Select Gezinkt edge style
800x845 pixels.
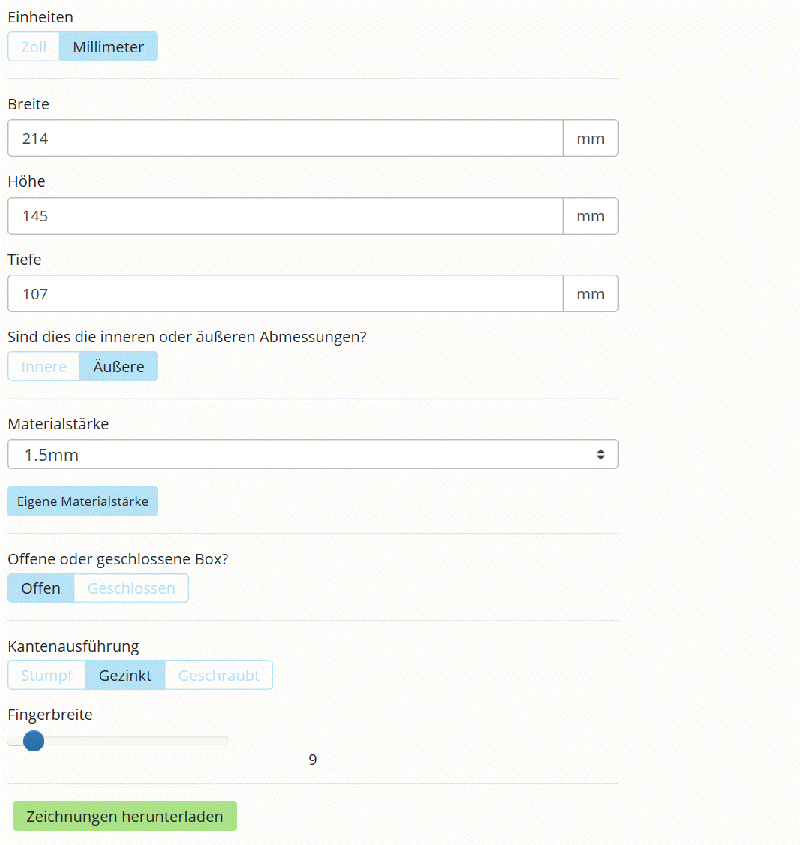(x=125, y=676)
